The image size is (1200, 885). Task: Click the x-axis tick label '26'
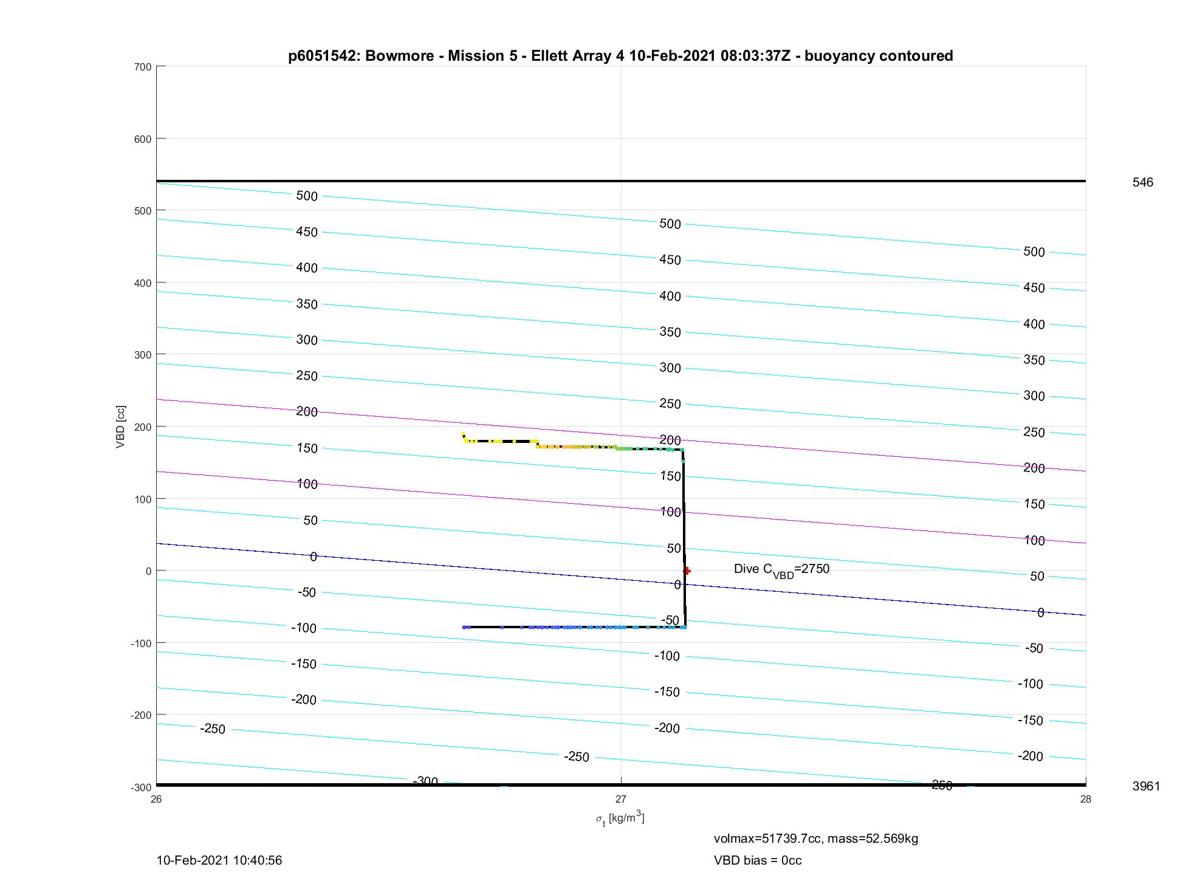click(156, 799)
